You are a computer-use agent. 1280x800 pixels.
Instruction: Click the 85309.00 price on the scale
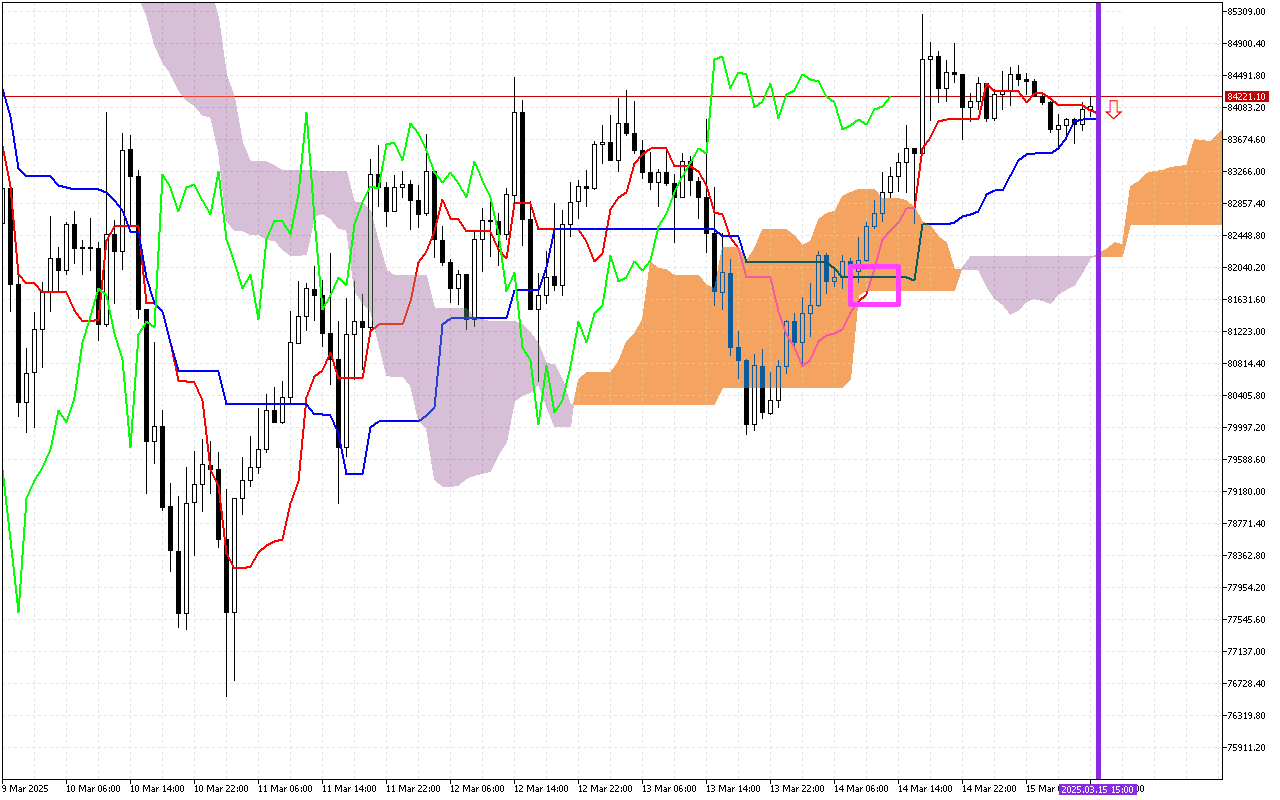pyautogui.click(x=1246, y=12)
